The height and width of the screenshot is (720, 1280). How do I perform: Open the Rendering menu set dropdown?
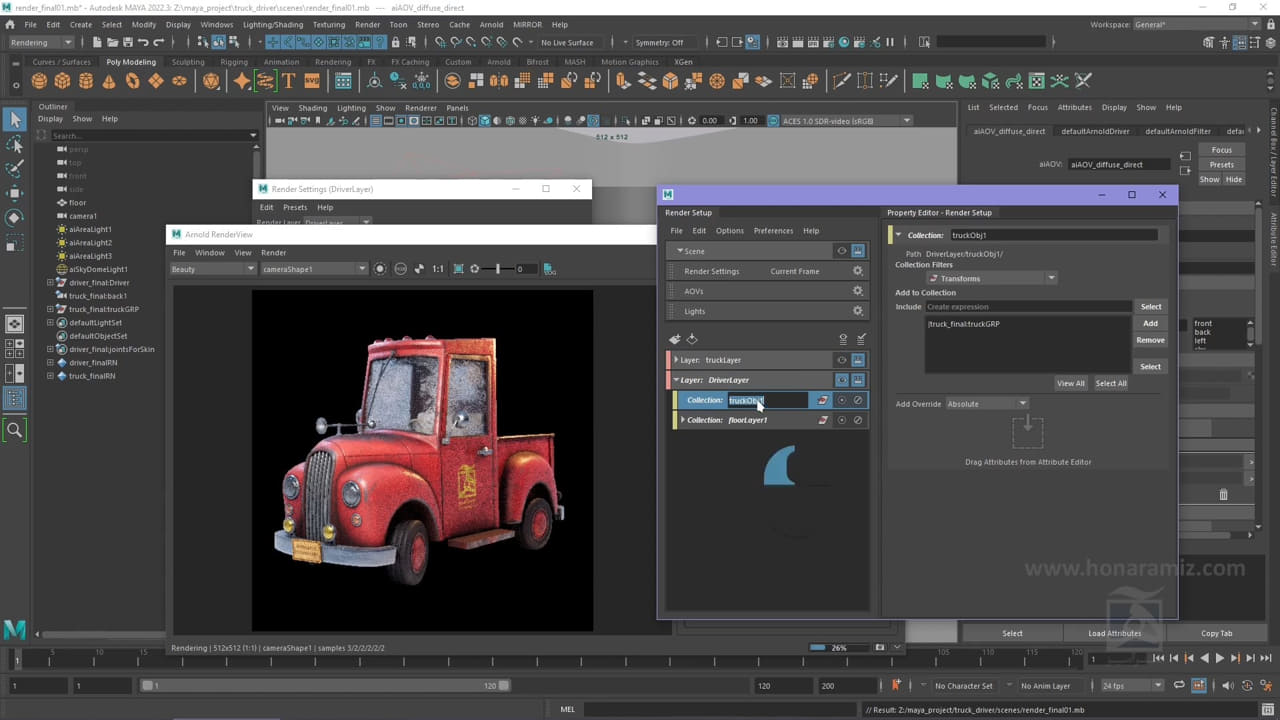pyautogui.click(x=41, y=42)
